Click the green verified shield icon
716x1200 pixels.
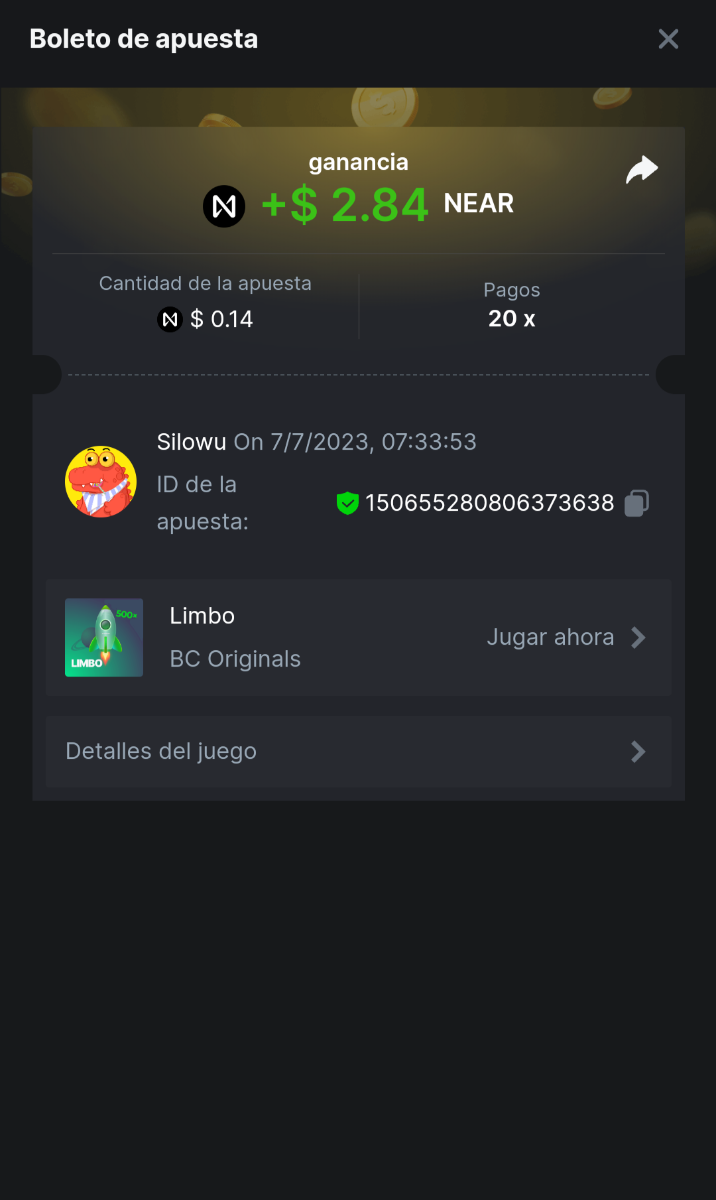347,504
